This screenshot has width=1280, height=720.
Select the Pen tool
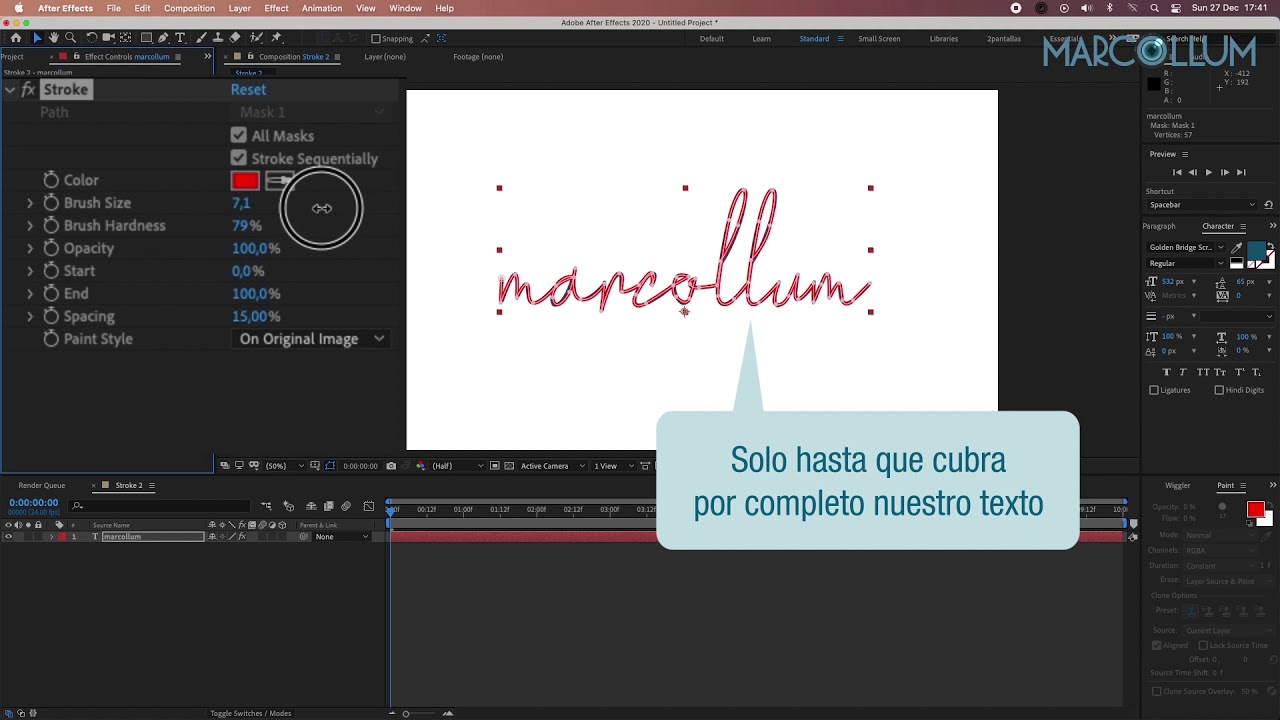tap(163, 38)
